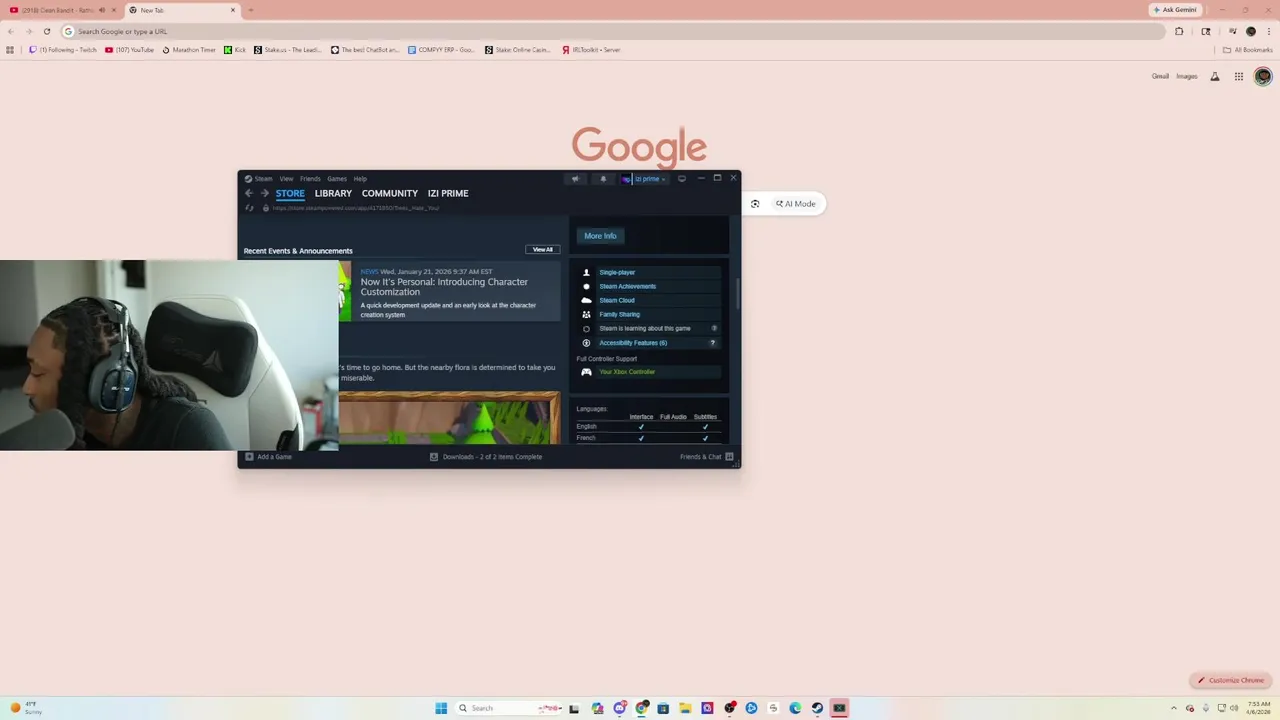Open the IZI PRIME profile tab
This screenshot has height=720, width=1280.
448,193
